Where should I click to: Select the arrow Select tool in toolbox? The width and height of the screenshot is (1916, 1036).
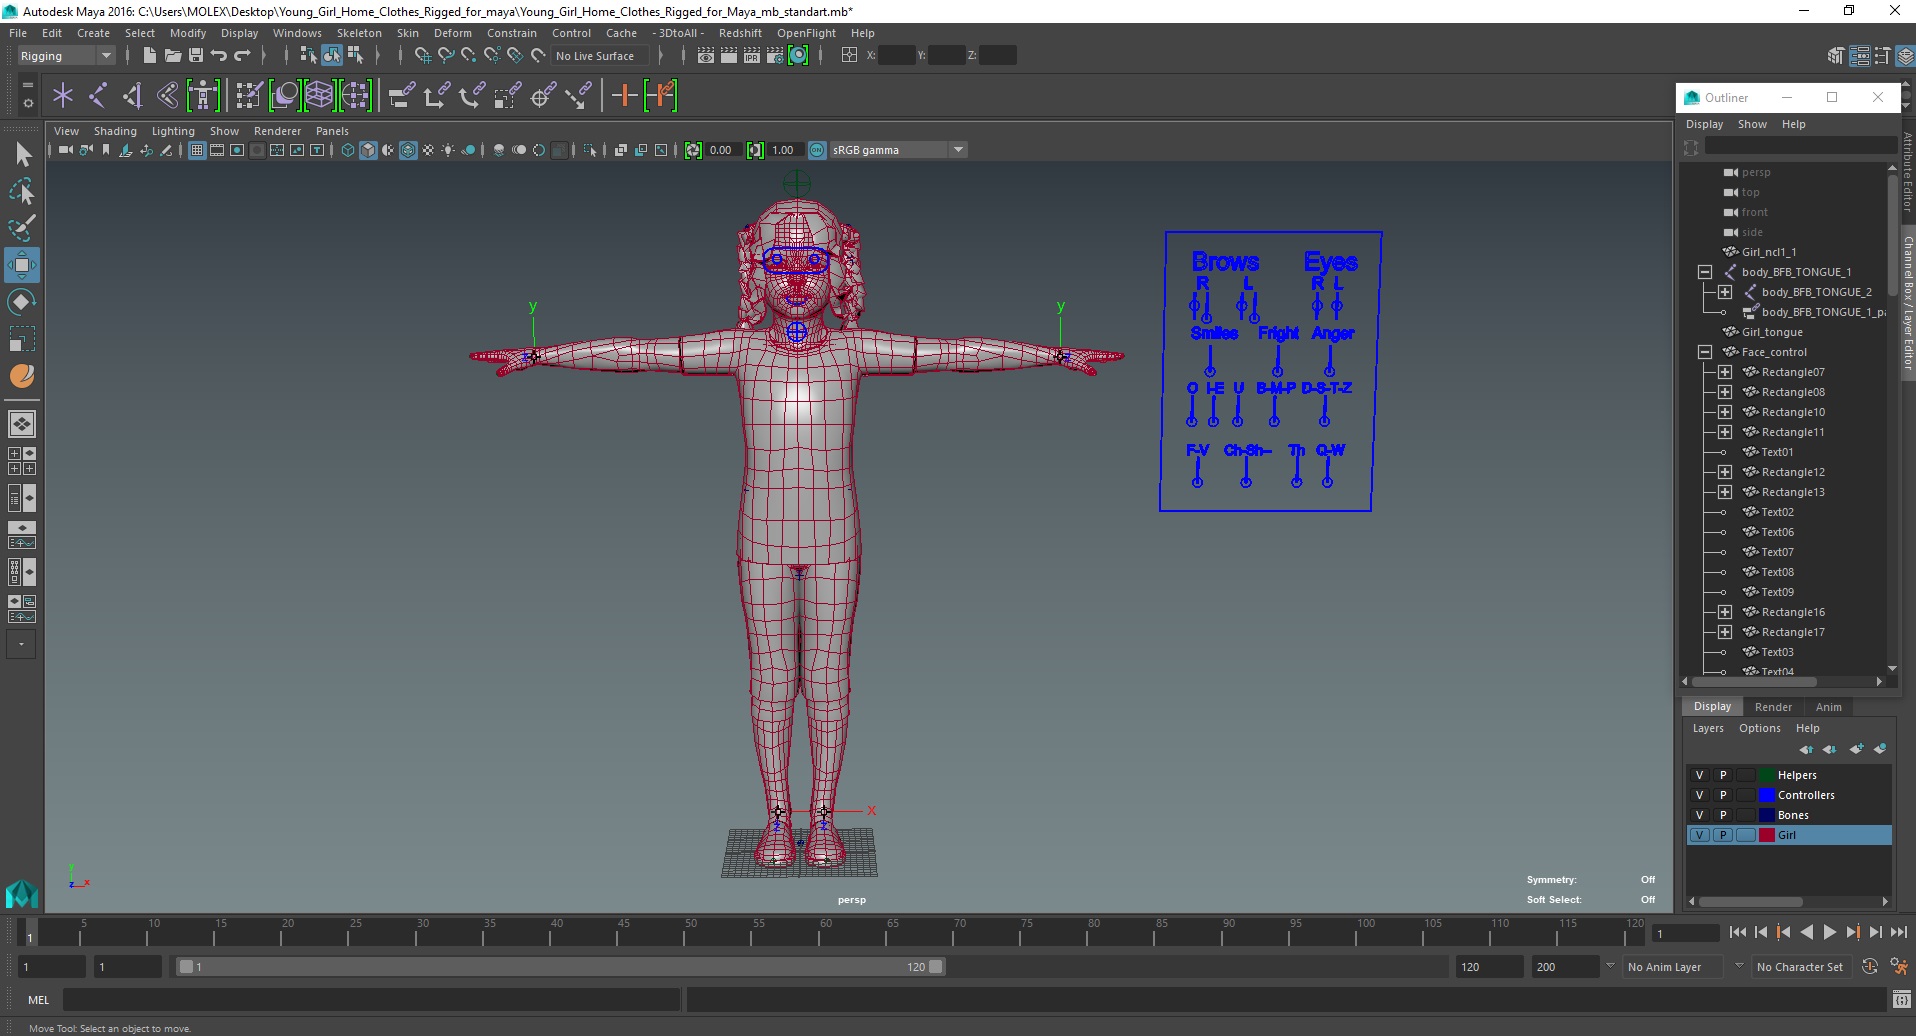22,154
